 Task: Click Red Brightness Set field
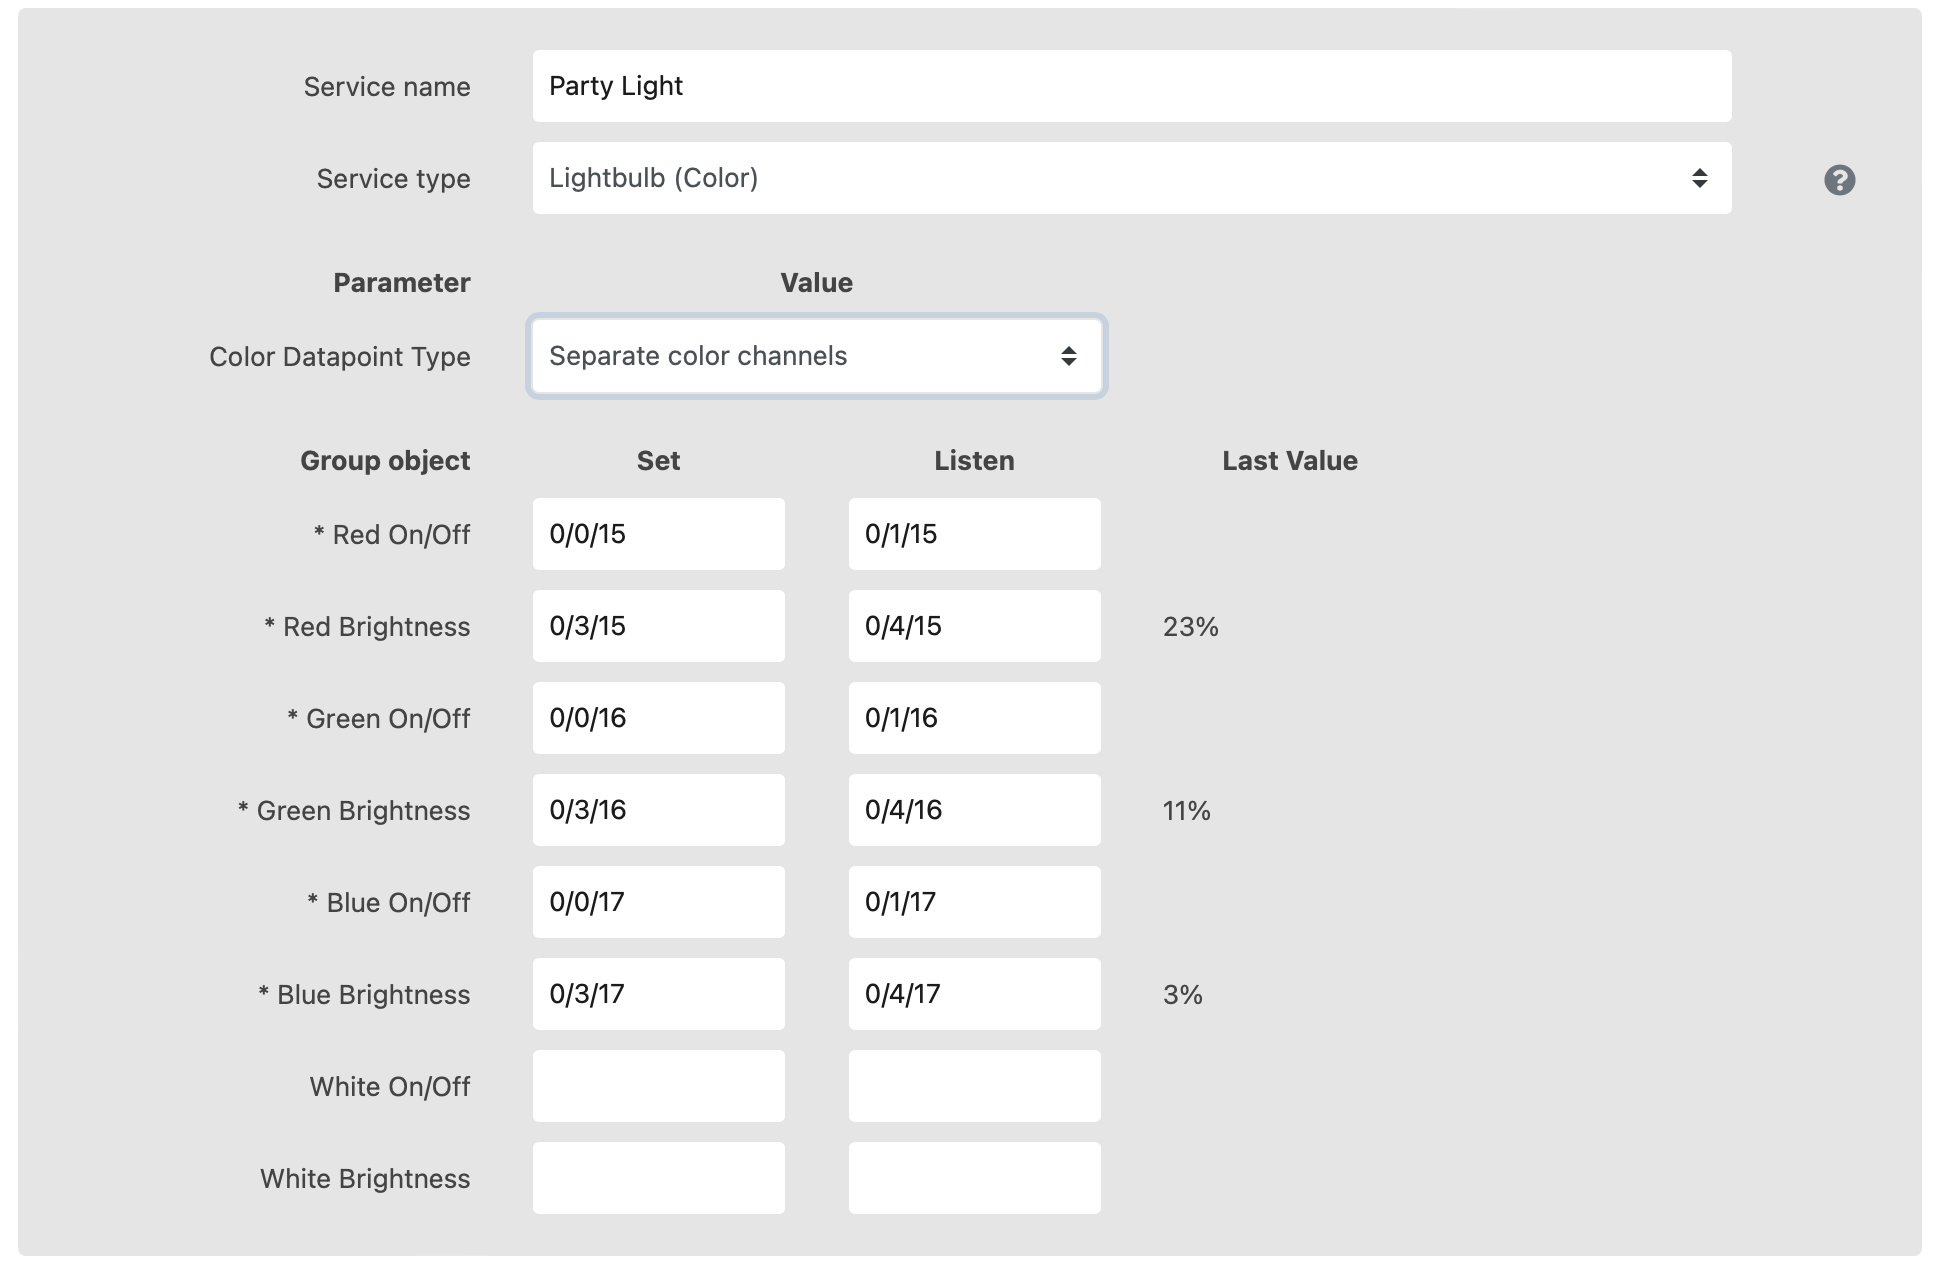pos(658,626)
